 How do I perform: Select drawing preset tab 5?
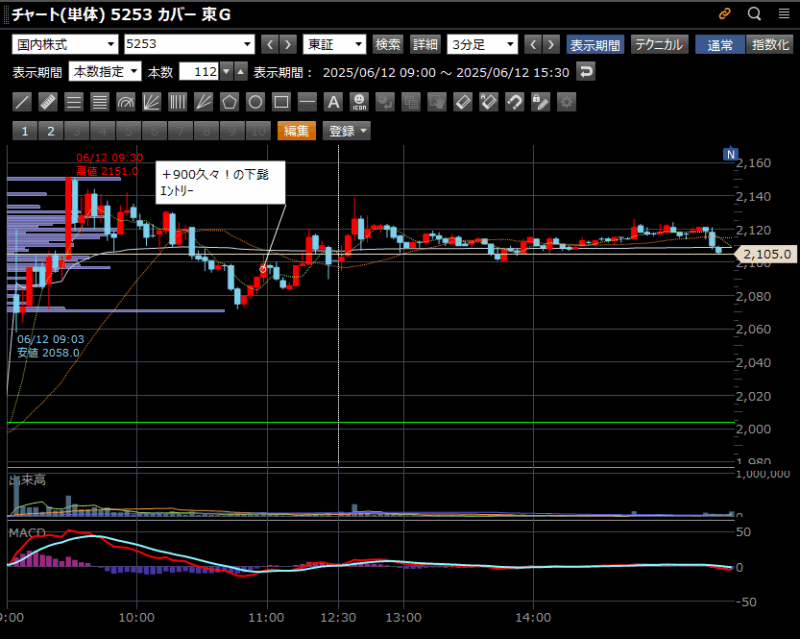(129, 131)
